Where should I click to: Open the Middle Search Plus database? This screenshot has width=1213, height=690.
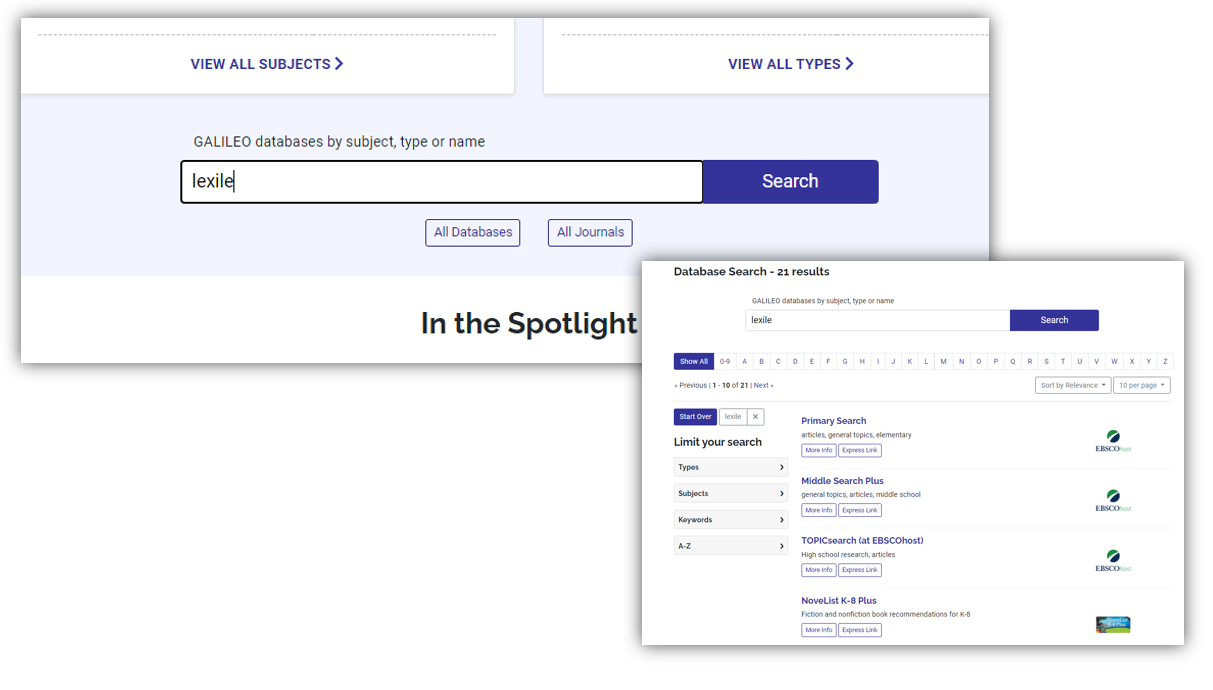tap(842, 481)
